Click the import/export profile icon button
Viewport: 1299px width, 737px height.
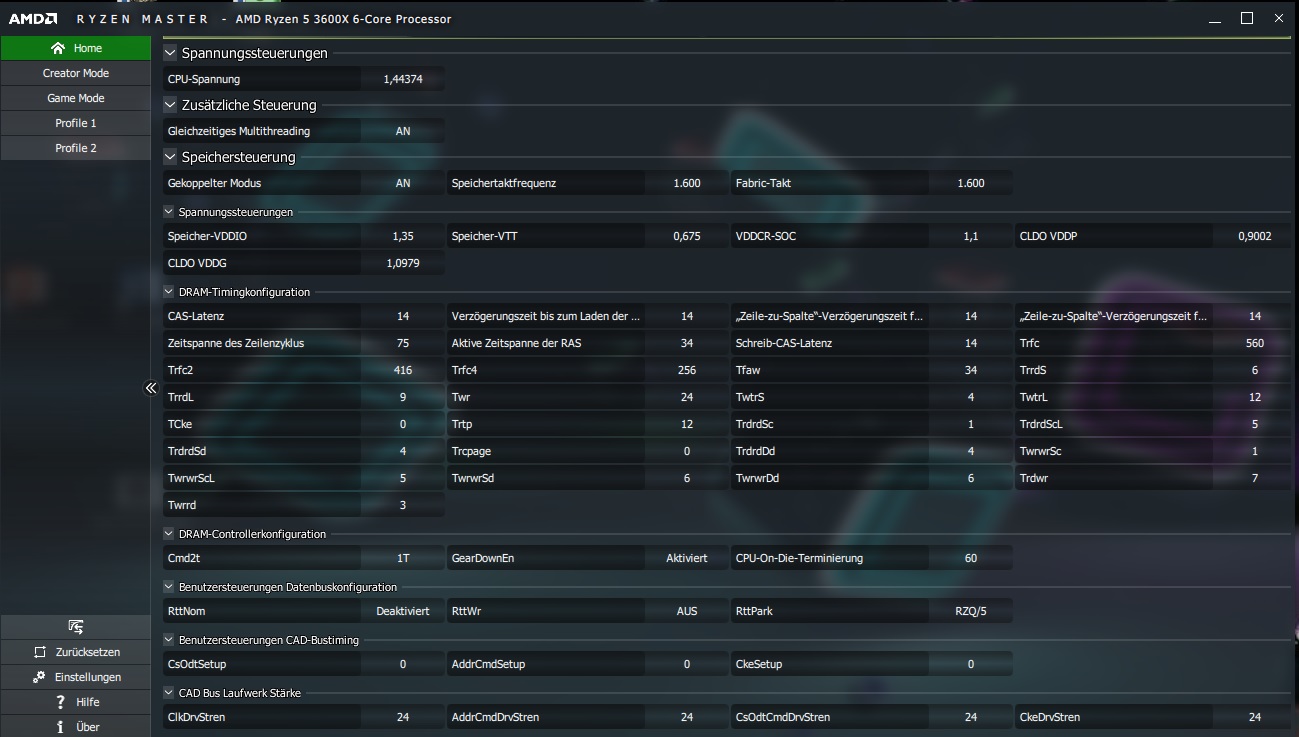coord(75,627)
